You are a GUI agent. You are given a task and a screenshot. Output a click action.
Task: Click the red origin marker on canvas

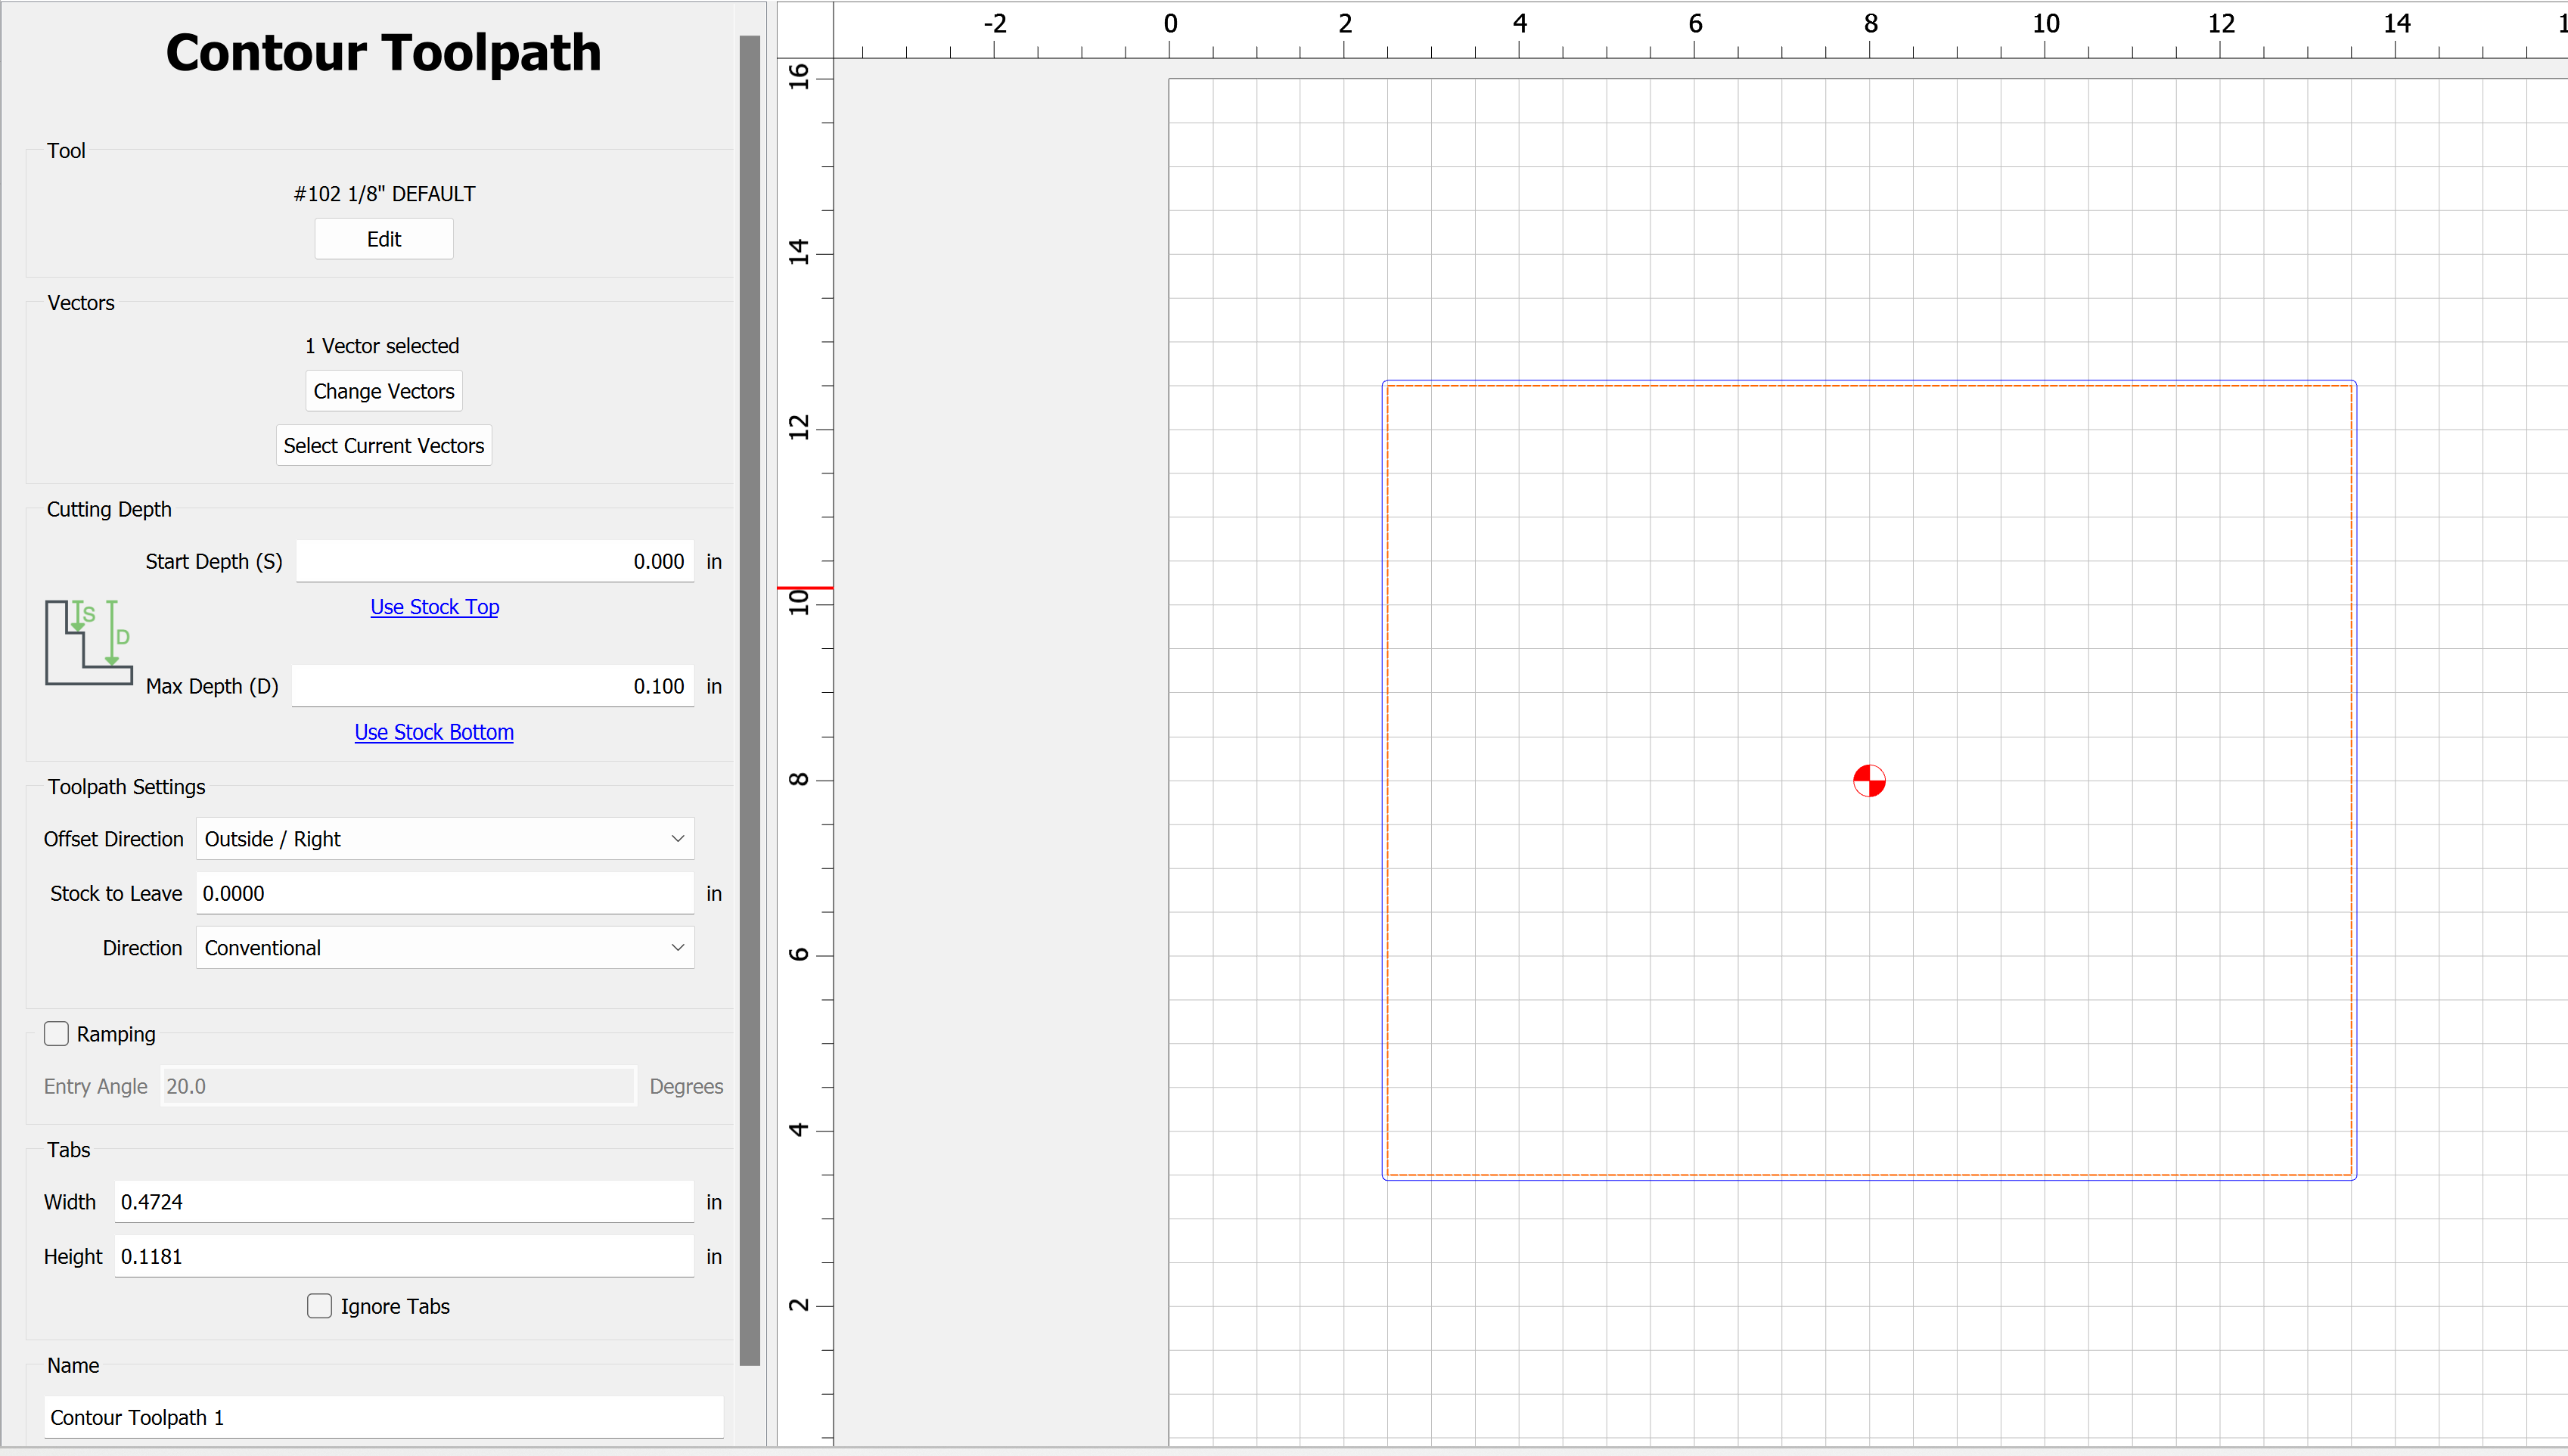(1868, 780)
